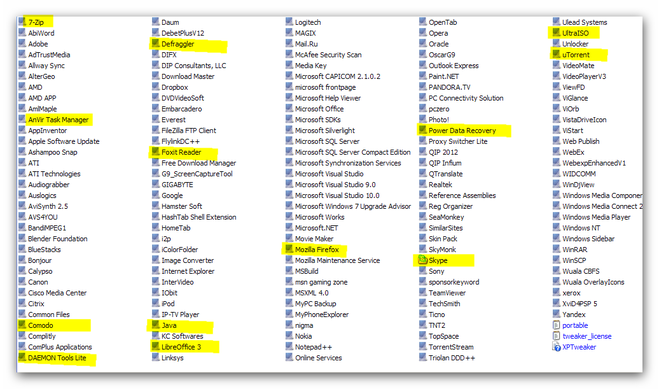Screen dimensions: 659x389
Task: Open the XPTweaker file link
Action: tap(579, 347)
